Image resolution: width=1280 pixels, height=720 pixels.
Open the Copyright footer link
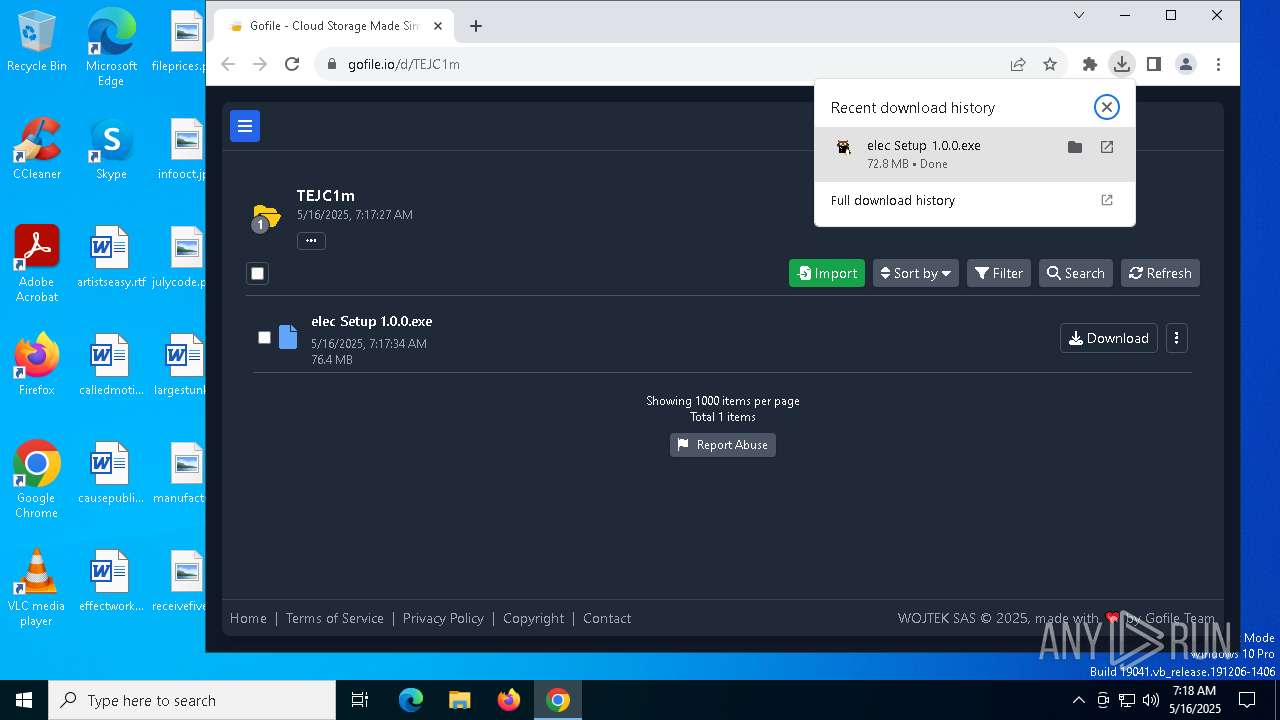point(534,618)
